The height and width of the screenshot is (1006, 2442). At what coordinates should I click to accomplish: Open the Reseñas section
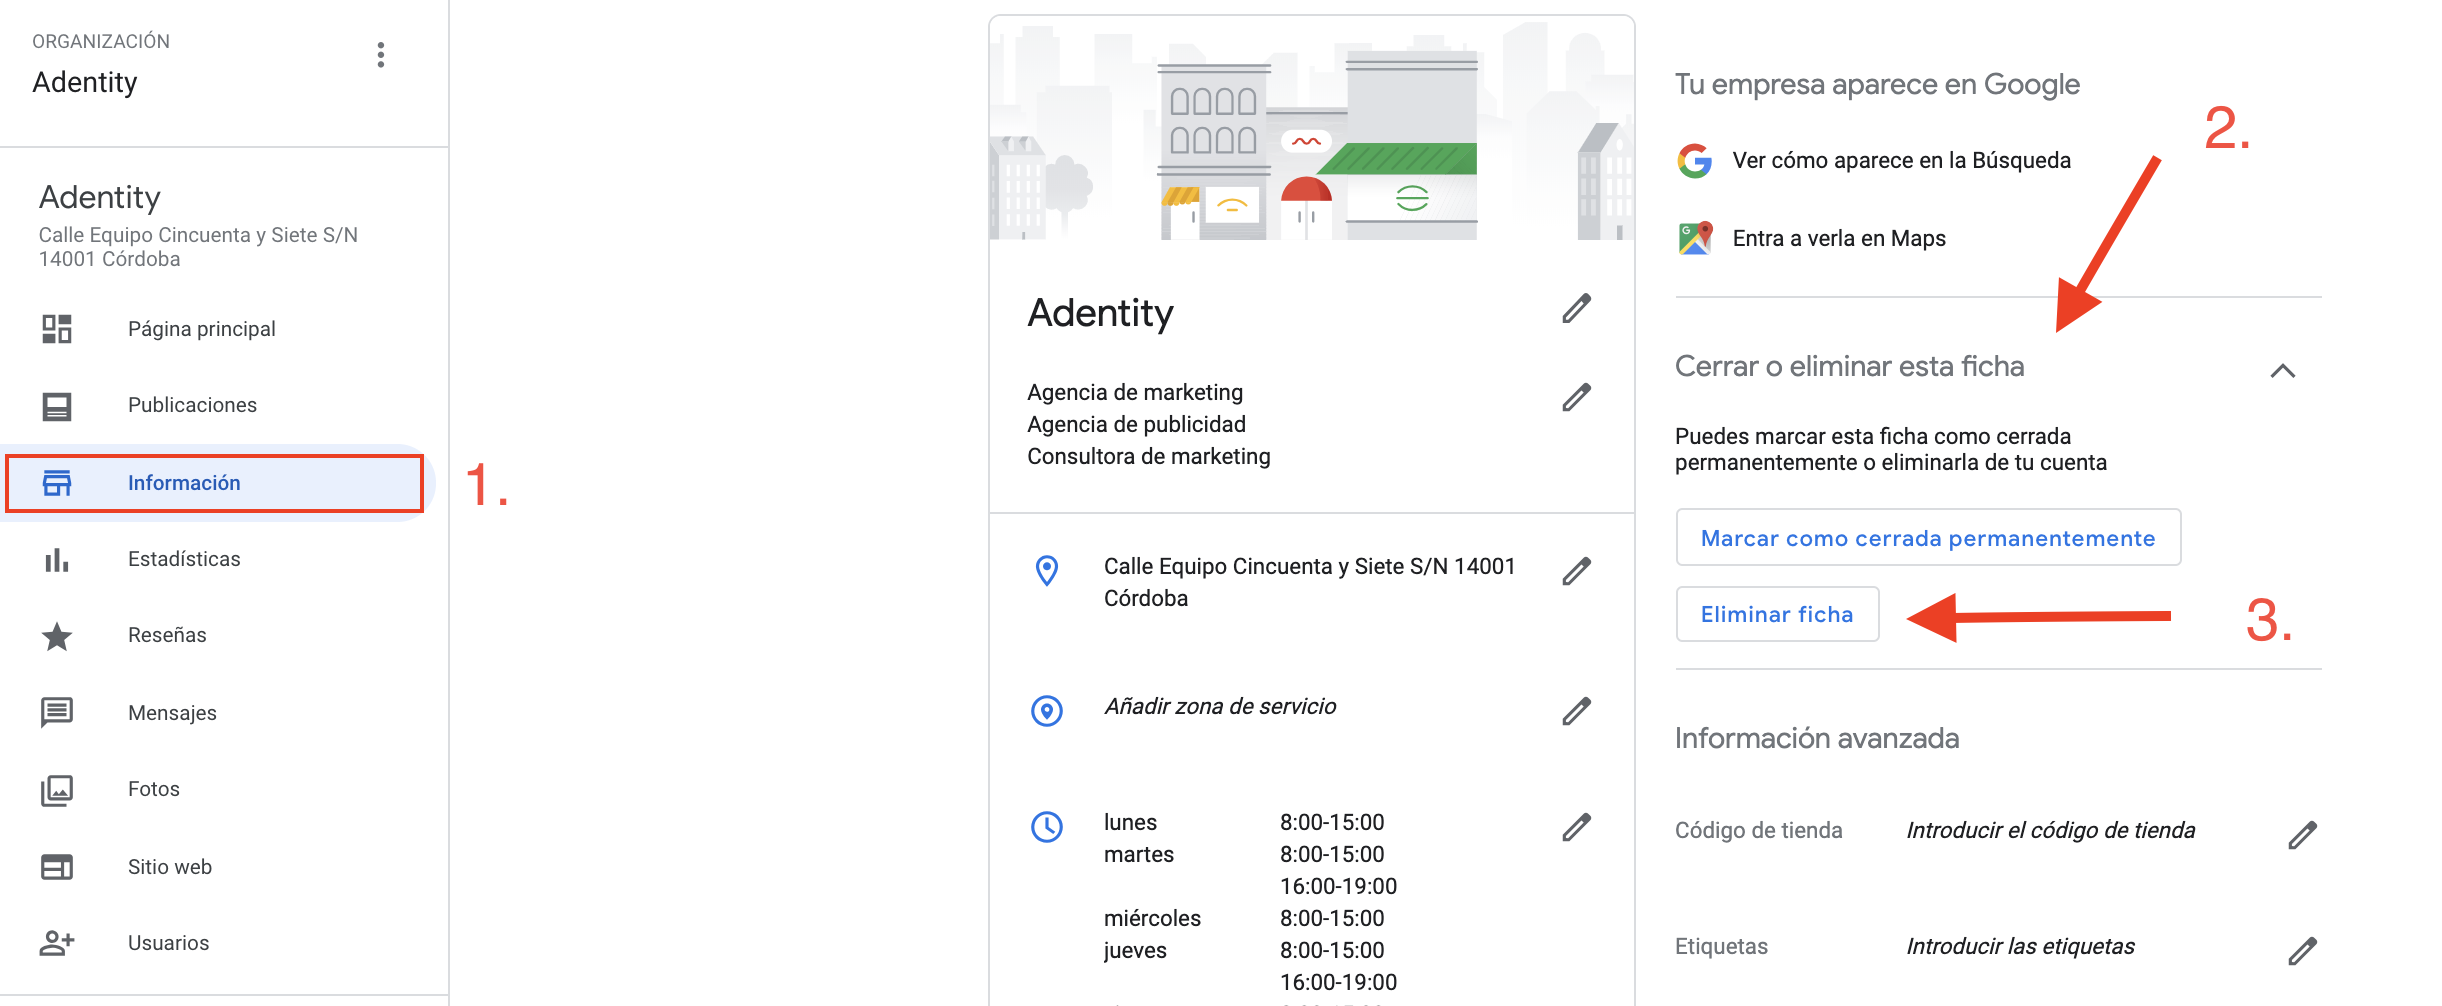[x=167, y=635]
